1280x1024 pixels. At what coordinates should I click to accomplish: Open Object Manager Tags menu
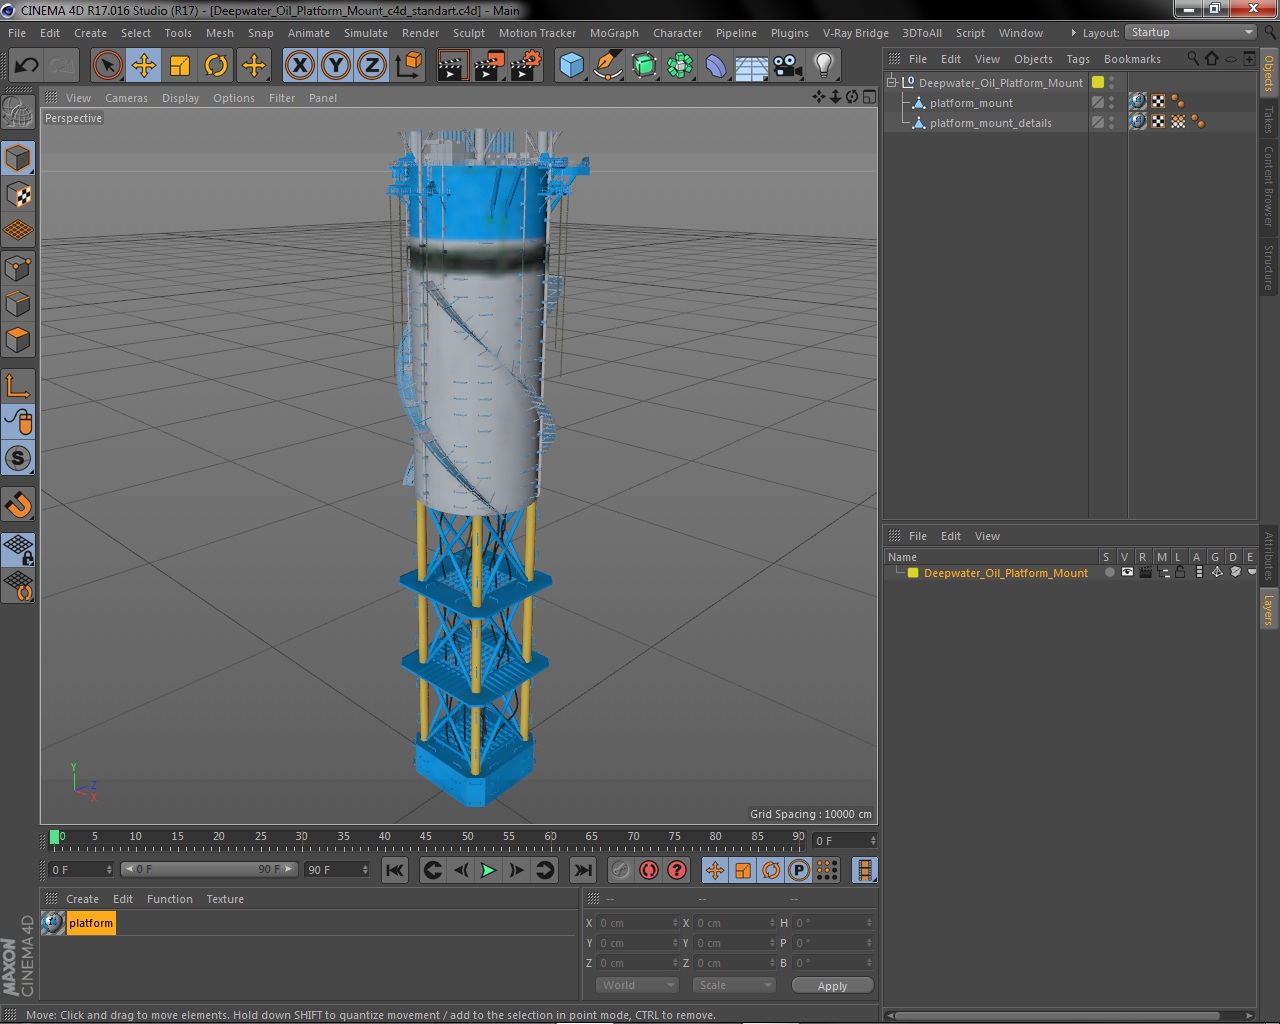tap(1077, 59)
